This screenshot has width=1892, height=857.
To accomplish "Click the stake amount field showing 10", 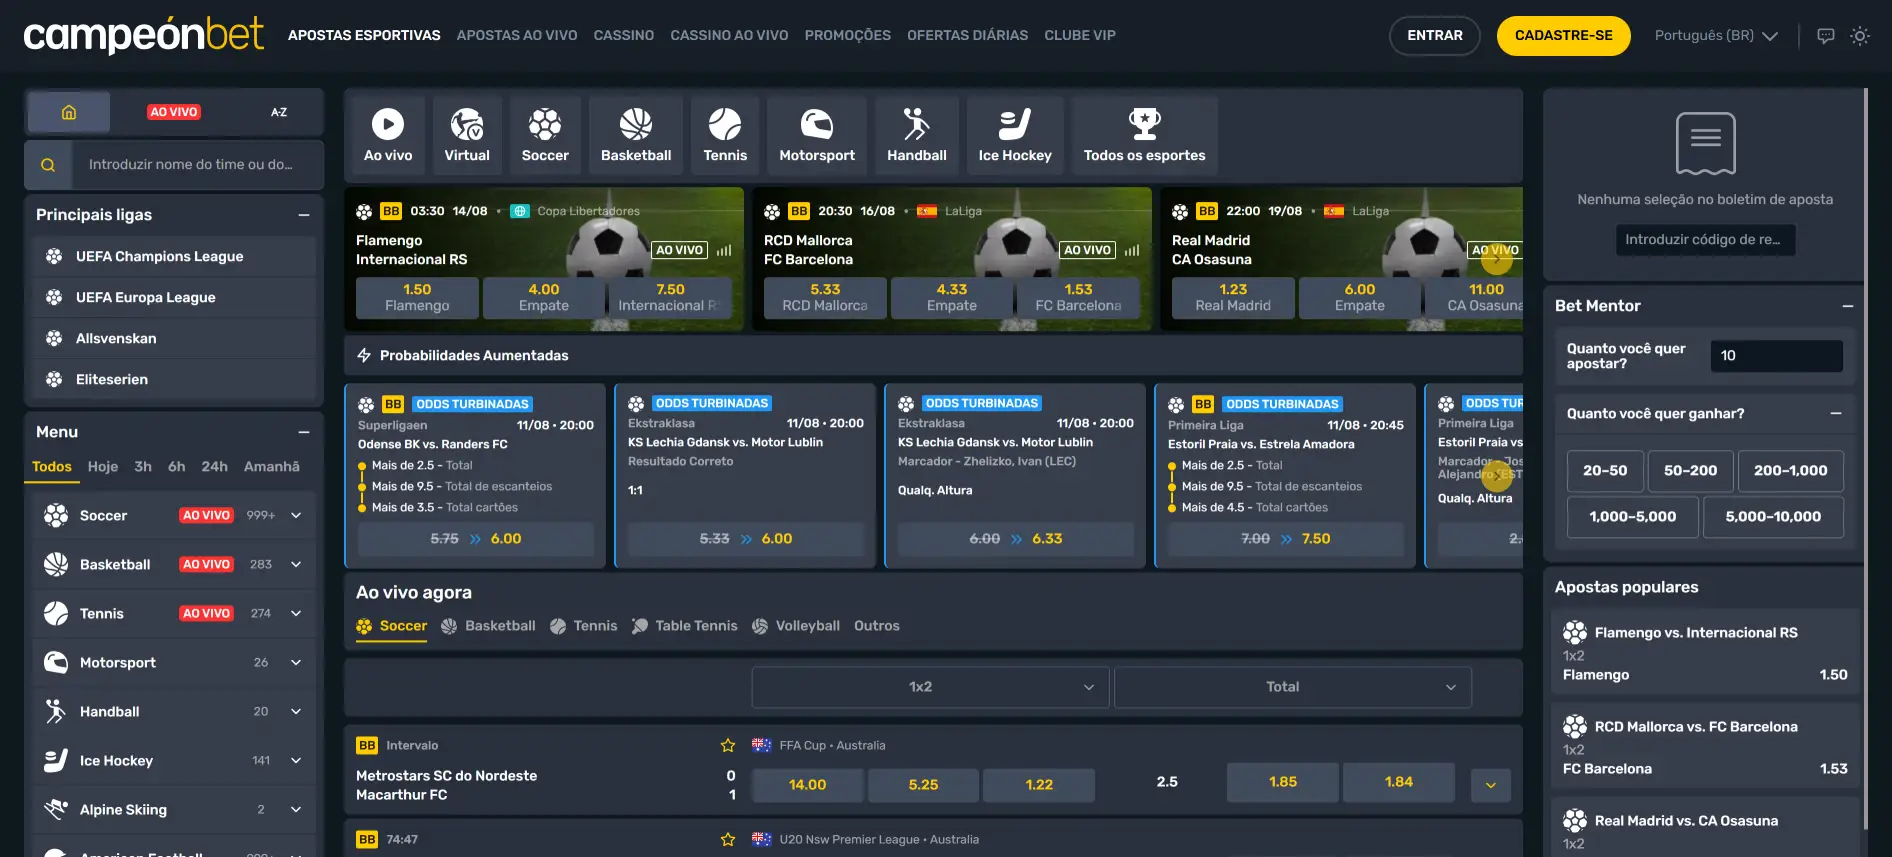I will (1776, 356).
